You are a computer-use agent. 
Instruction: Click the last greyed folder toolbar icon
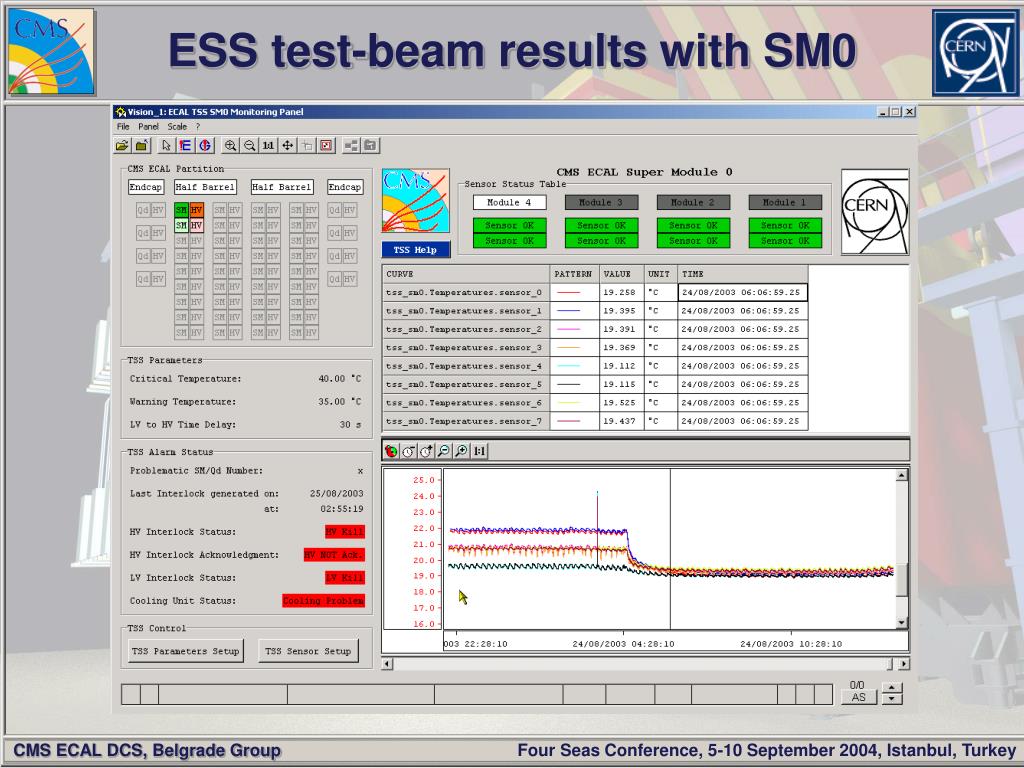(370, 146)
